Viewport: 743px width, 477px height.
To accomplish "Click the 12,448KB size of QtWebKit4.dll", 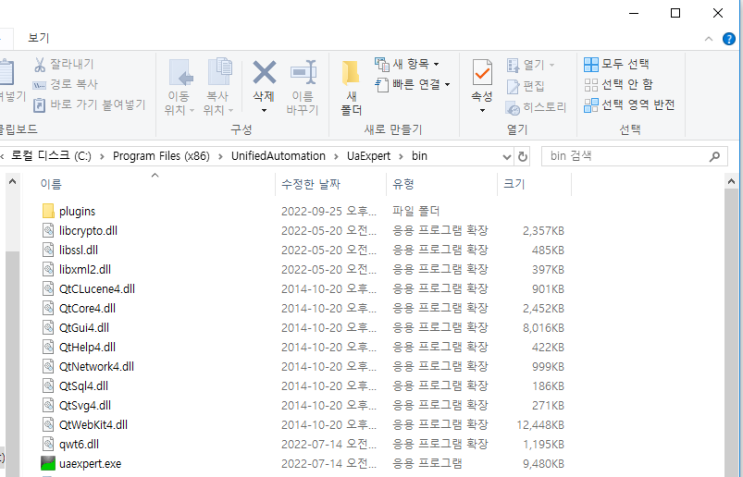I will tap(541, 425).
